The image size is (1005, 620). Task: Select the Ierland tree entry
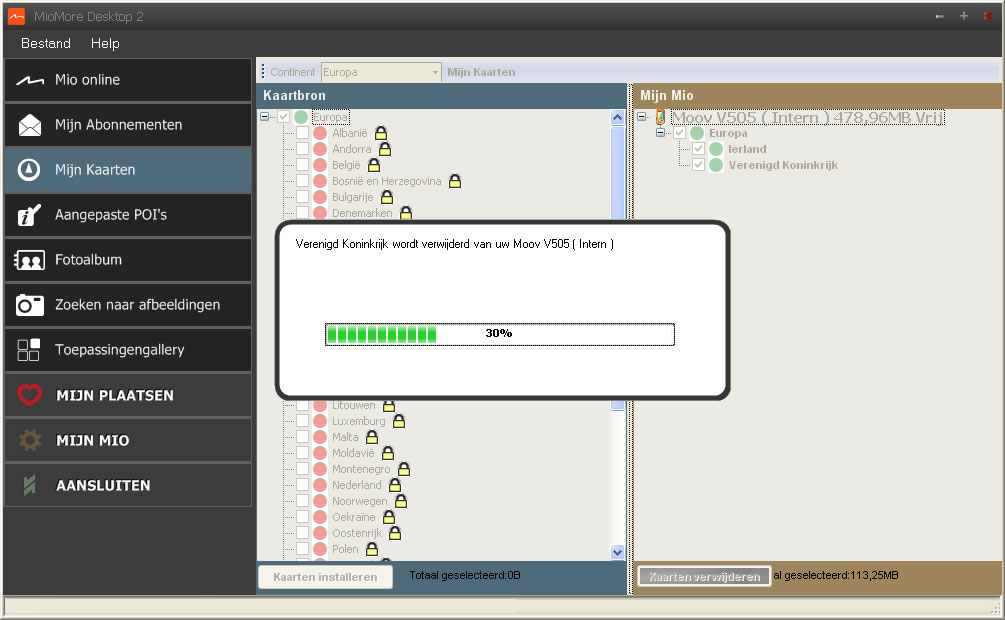(747, 149)
